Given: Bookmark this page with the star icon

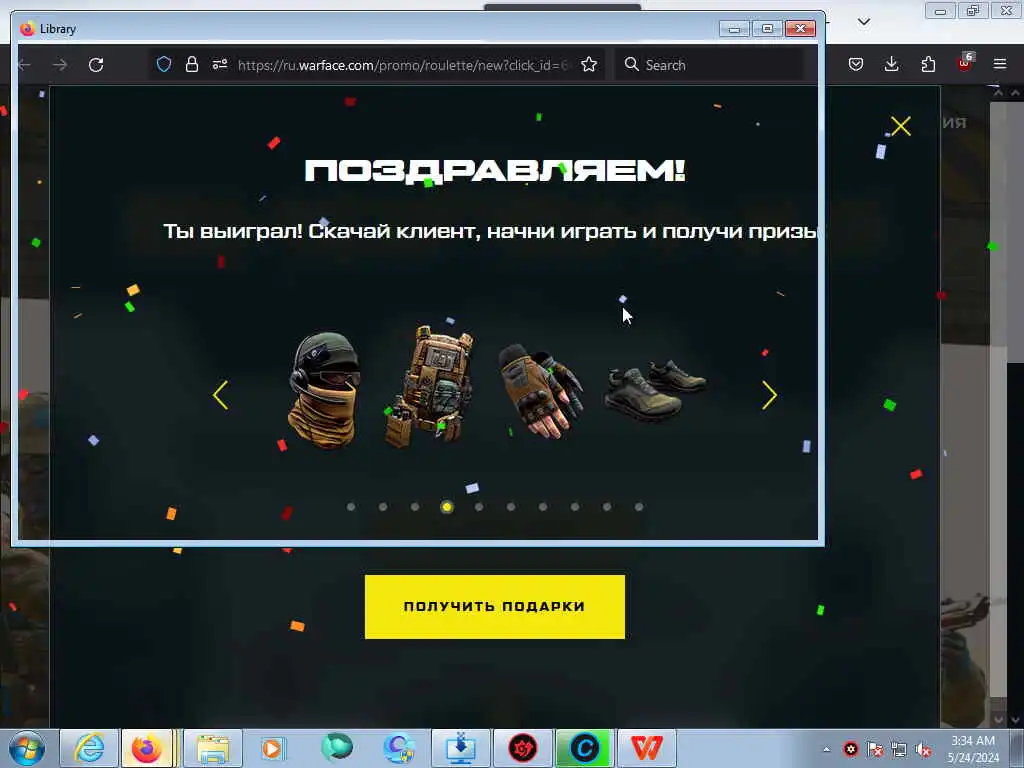Looking at the screenshot, I should pyautogui.click(x=589, y=64).
